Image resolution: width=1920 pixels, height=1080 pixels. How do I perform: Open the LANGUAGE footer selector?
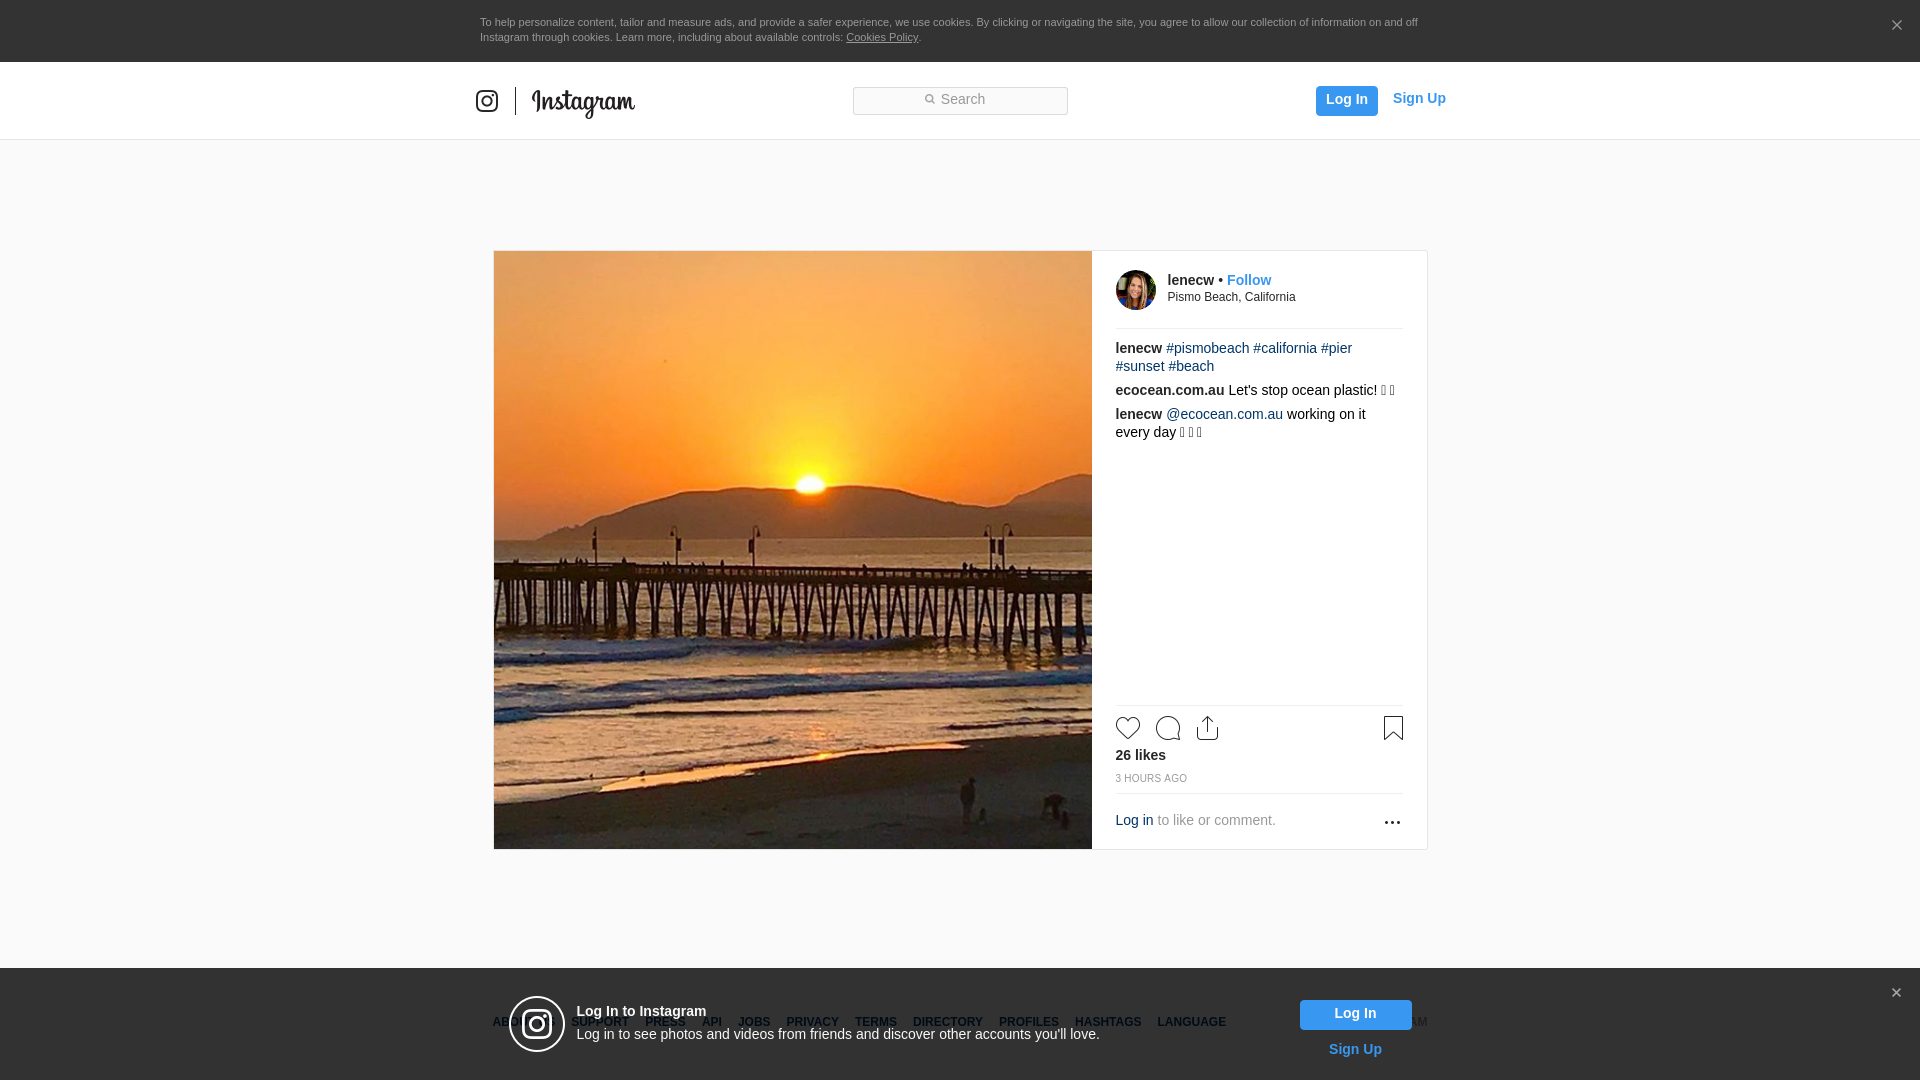click(x=1191, y=1022)
